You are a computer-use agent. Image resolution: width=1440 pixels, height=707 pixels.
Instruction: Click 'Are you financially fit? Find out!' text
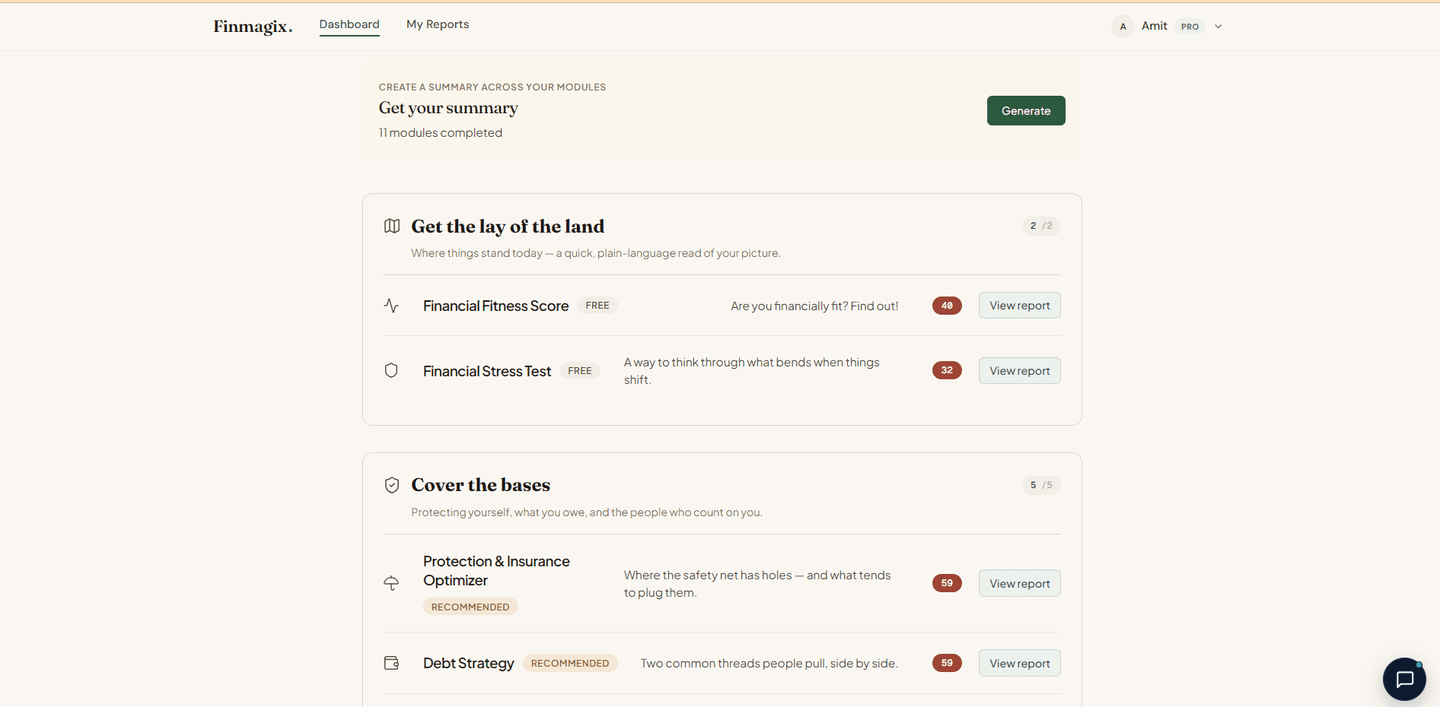coord(815,306)
